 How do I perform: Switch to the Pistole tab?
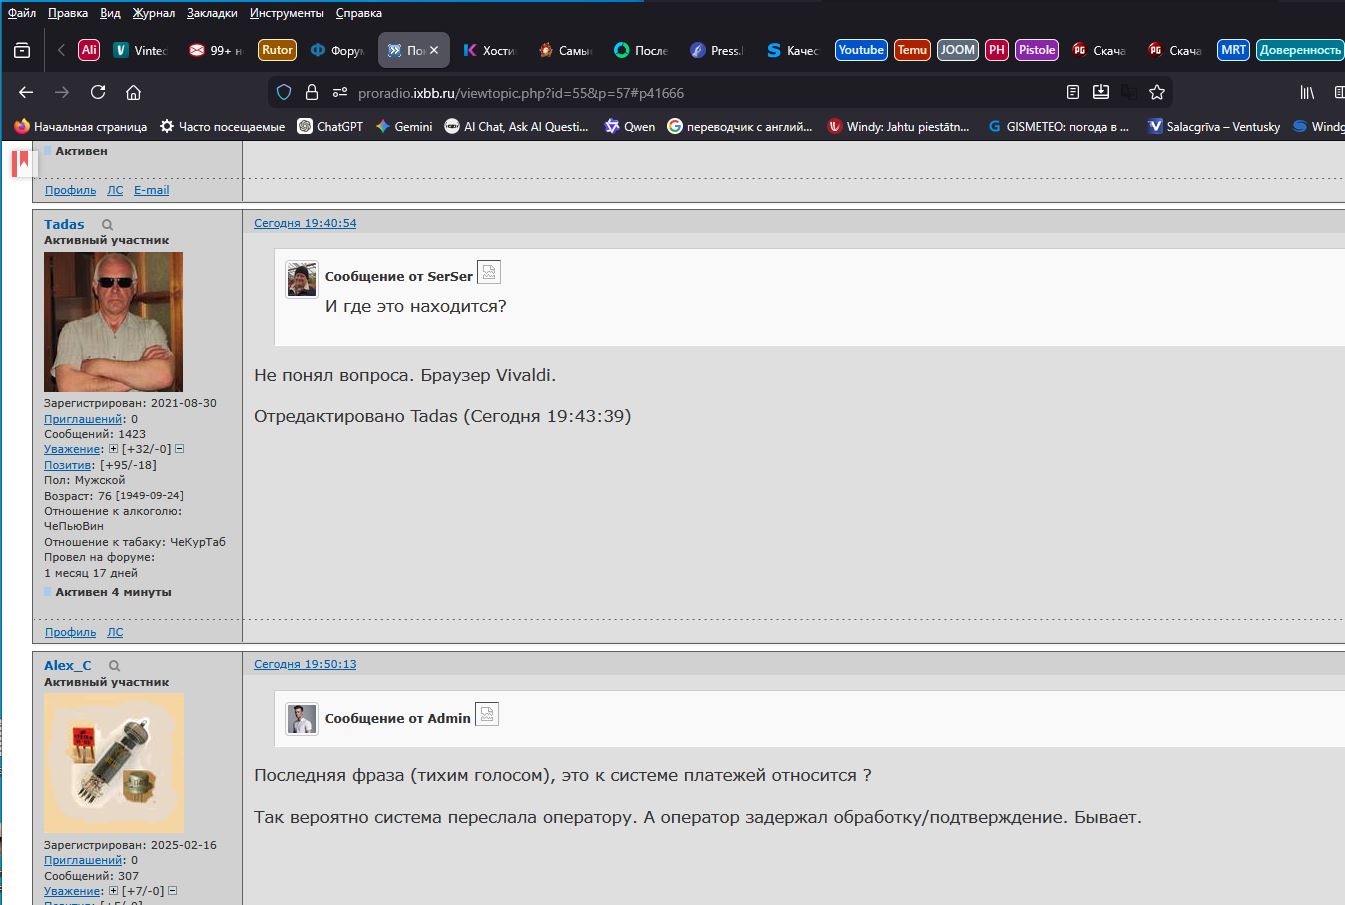(1037, 50)
